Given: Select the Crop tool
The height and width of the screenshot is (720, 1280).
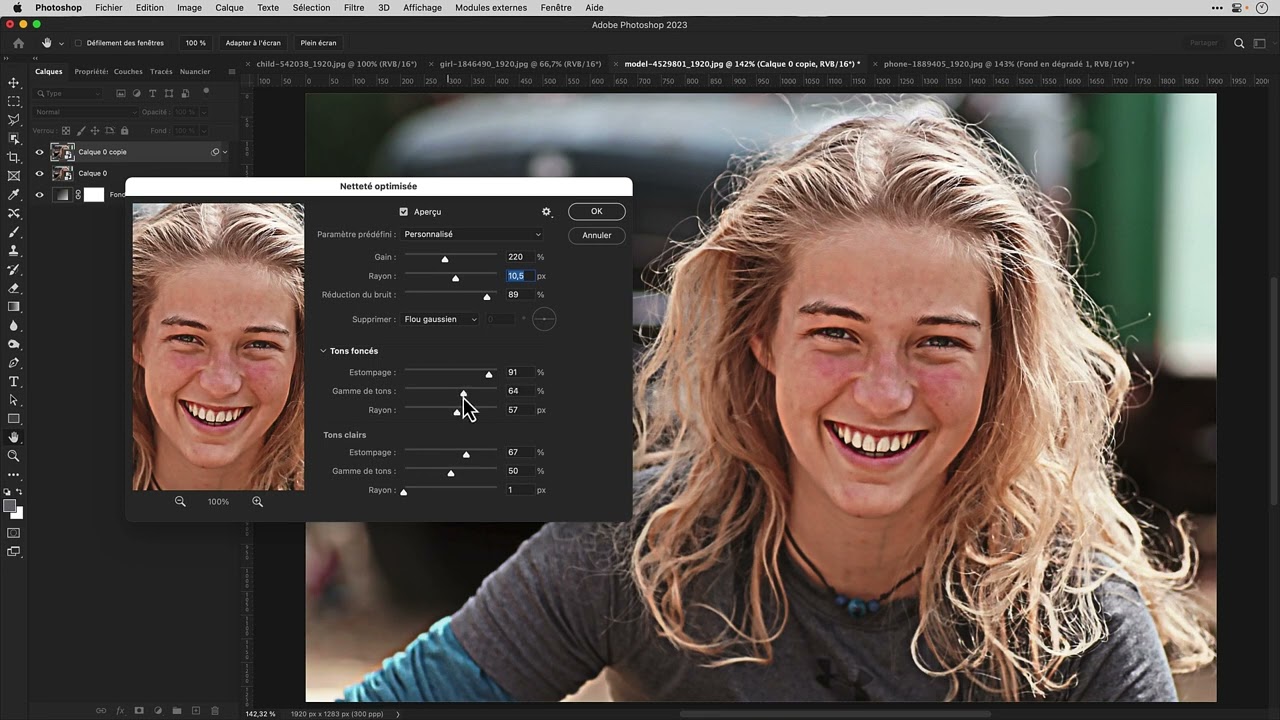Looking at the screenshot, I should 14,157.
